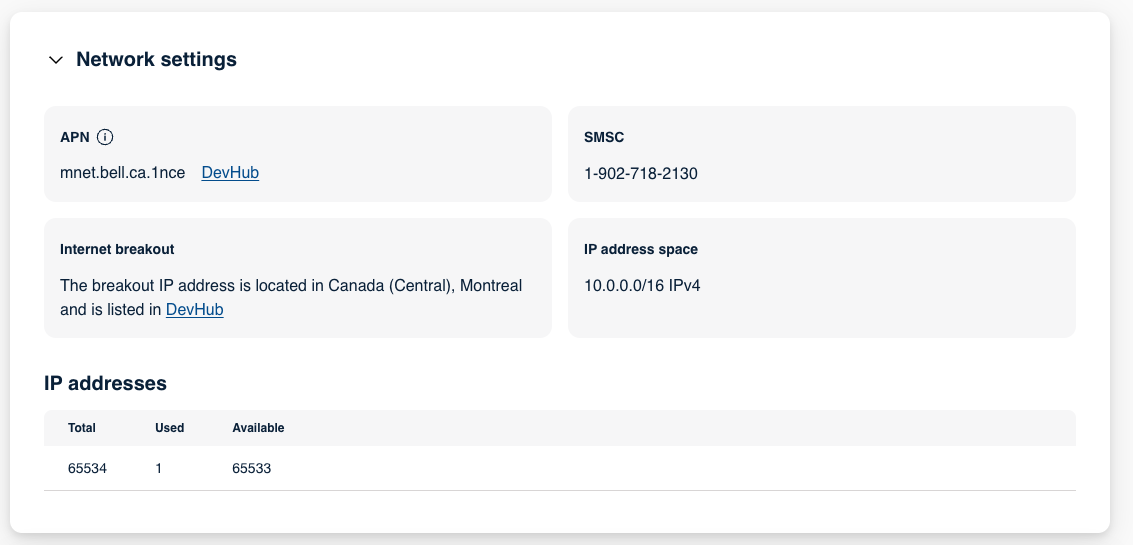Collapse the Network settings section chevron
The image size is (1133, 545).
(56, 60)
